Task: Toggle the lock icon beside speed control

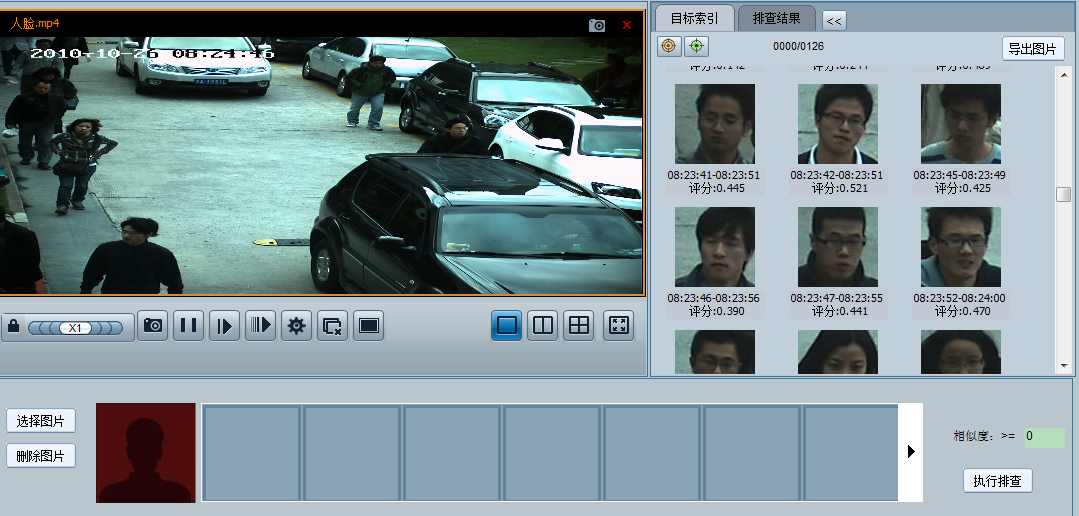Action: click(14, 327)
